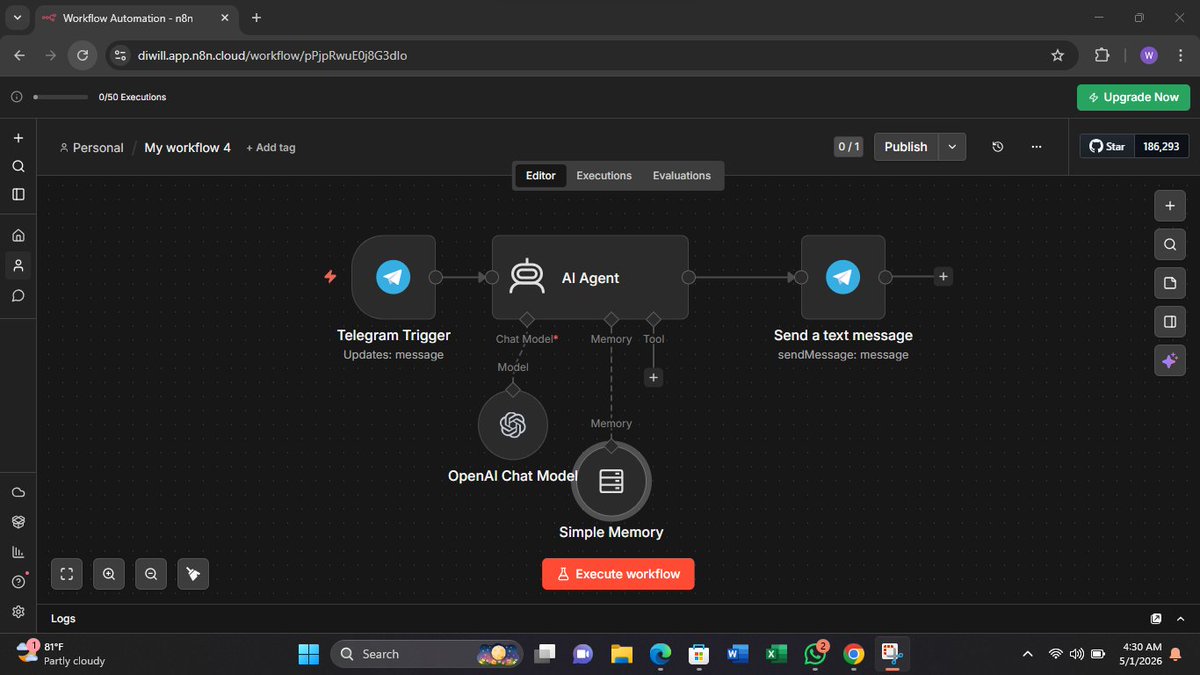Image resolution: width=1200 pixels, height=675 pixels.
Task: Switch to the Executions tab
Action: pos(604,175)
